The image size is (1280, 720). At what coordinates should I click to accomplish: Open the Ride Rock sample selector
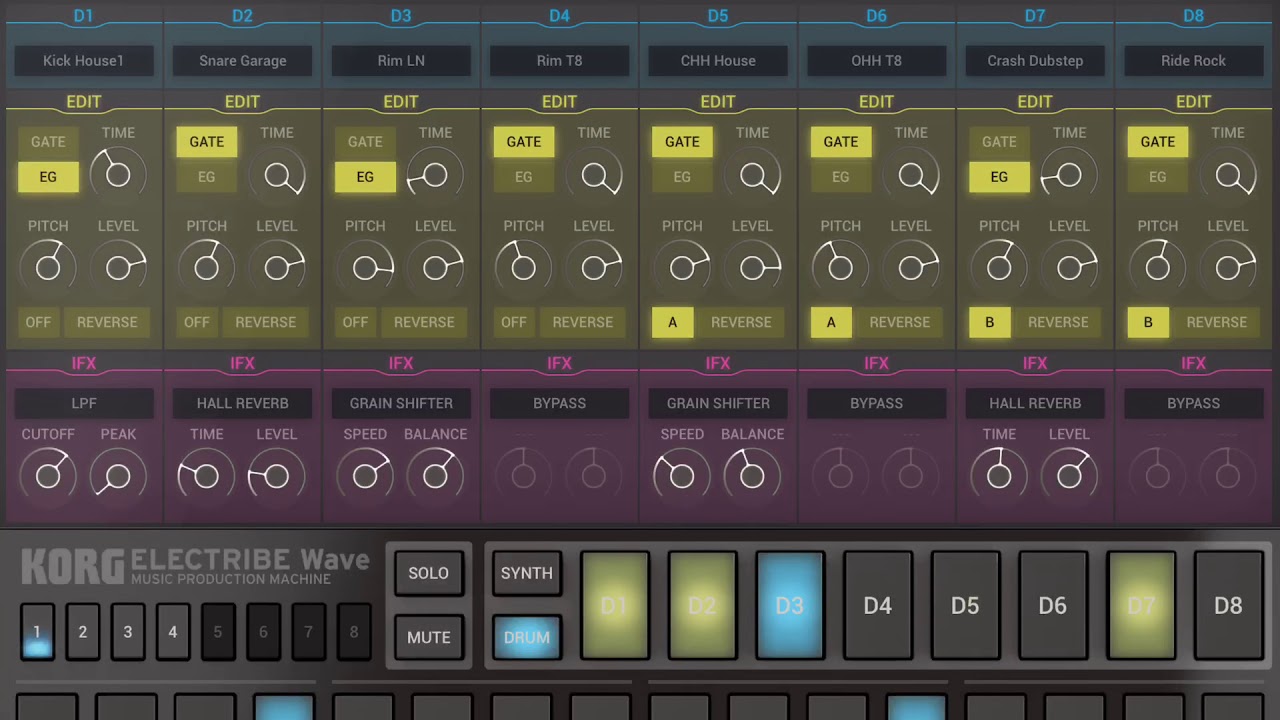1193,60
